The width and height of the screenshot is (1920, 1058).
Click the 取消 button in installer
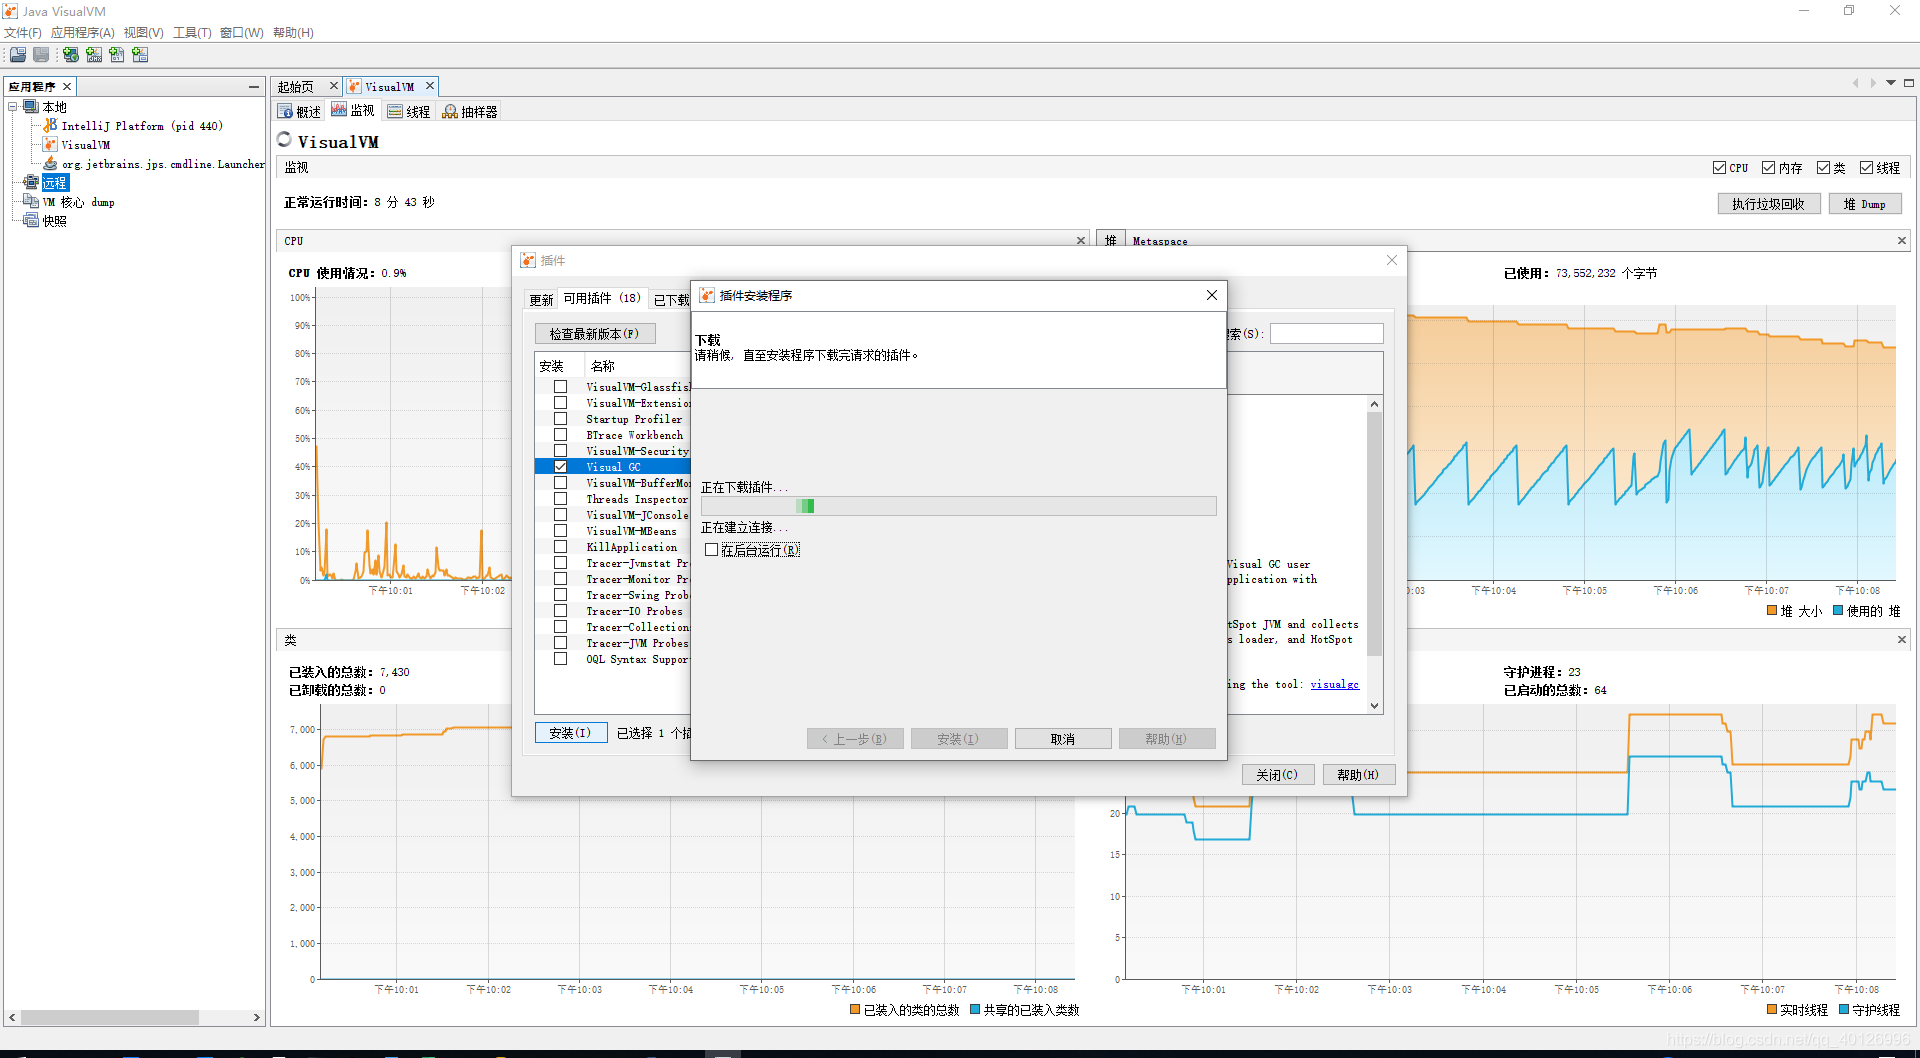pyautogui.click(x=1063, y=739)
